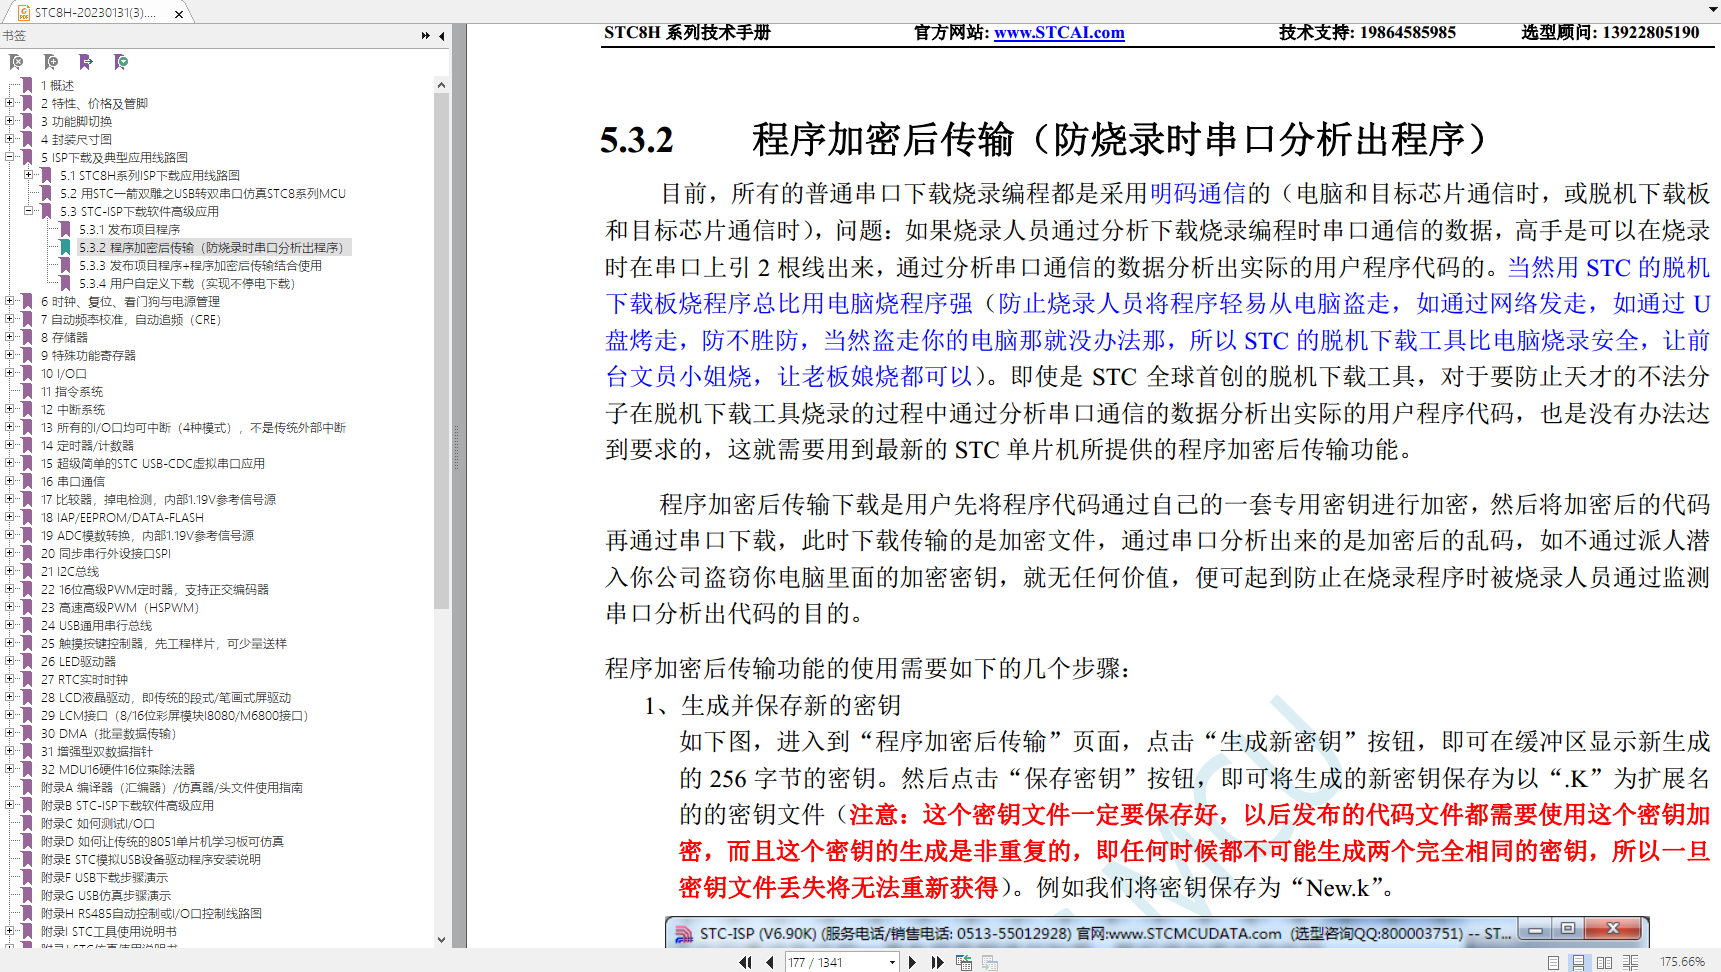The width and height of the screenshot is (1721, 972).
Task: Open the www.STCAI.com website link
Action: point(1059,32)
